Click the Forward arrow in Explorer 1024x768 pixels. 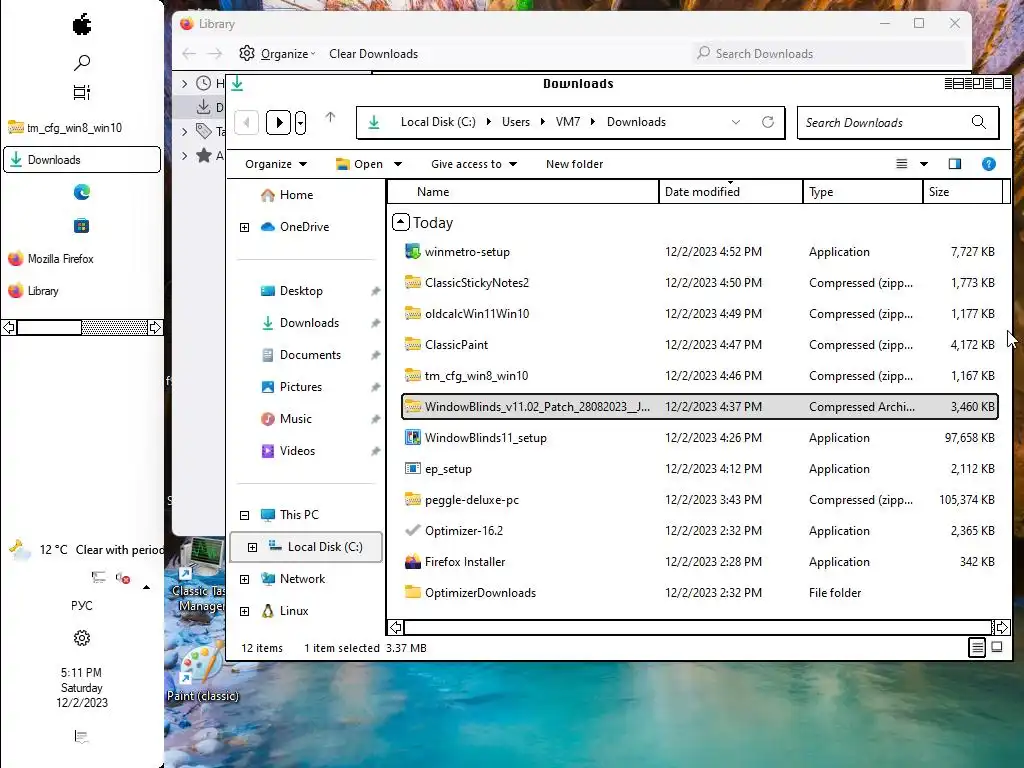point(278,122)
